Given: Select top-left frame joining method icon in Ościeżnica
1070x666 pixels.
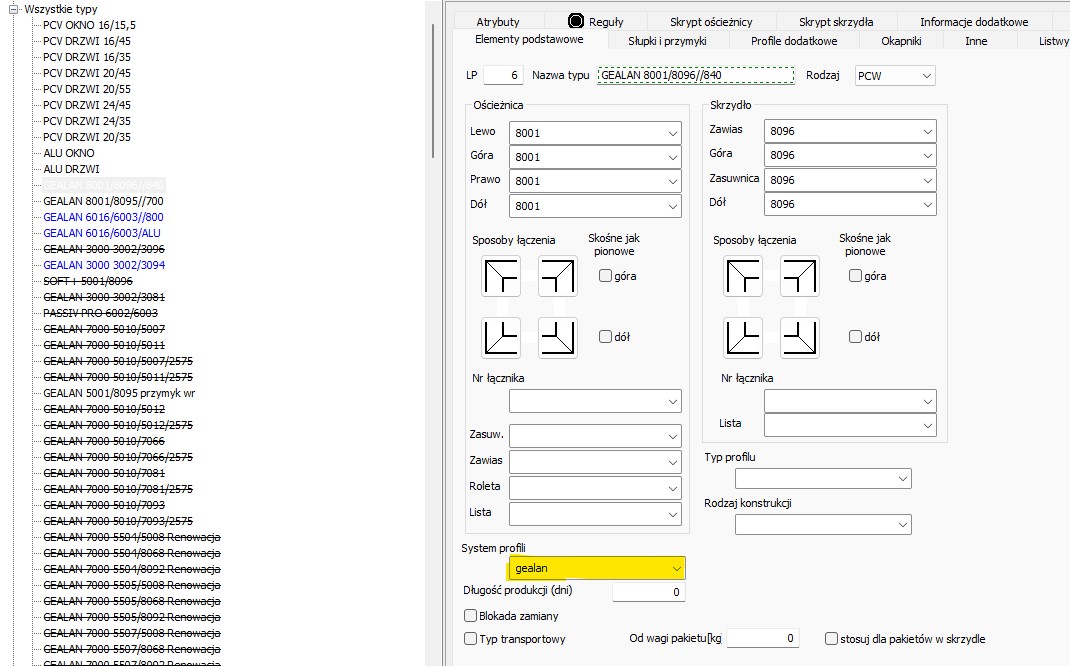Looking at the screenshot, I should pyautogui.click(x=501, y=276).
